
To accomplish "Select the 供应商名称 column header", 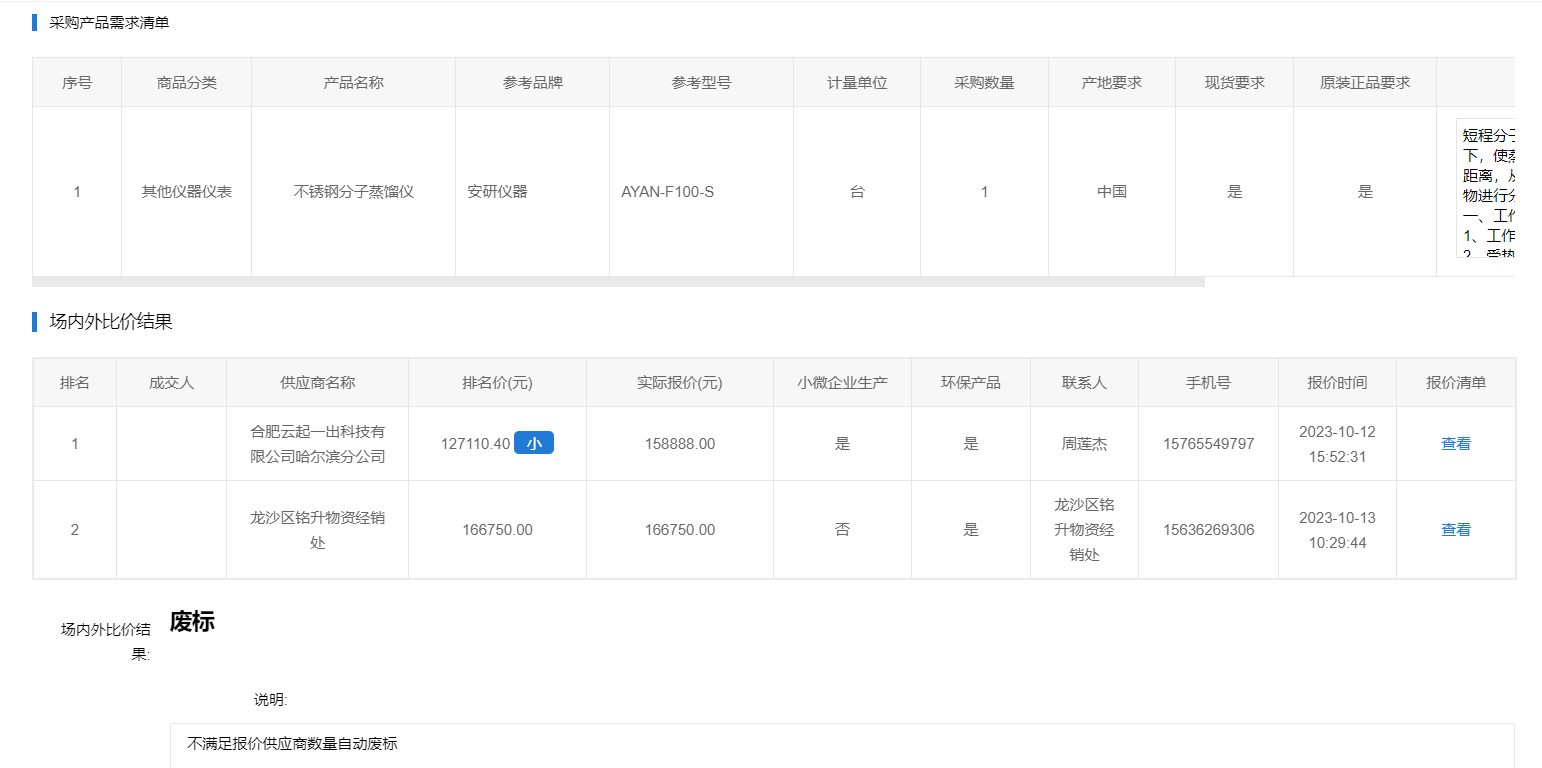I will [x=317, y=383].
